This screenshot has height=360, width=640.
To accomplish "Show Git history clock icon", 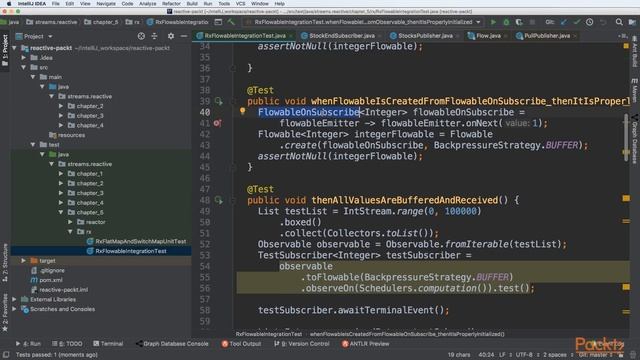I will pos(589,22).
